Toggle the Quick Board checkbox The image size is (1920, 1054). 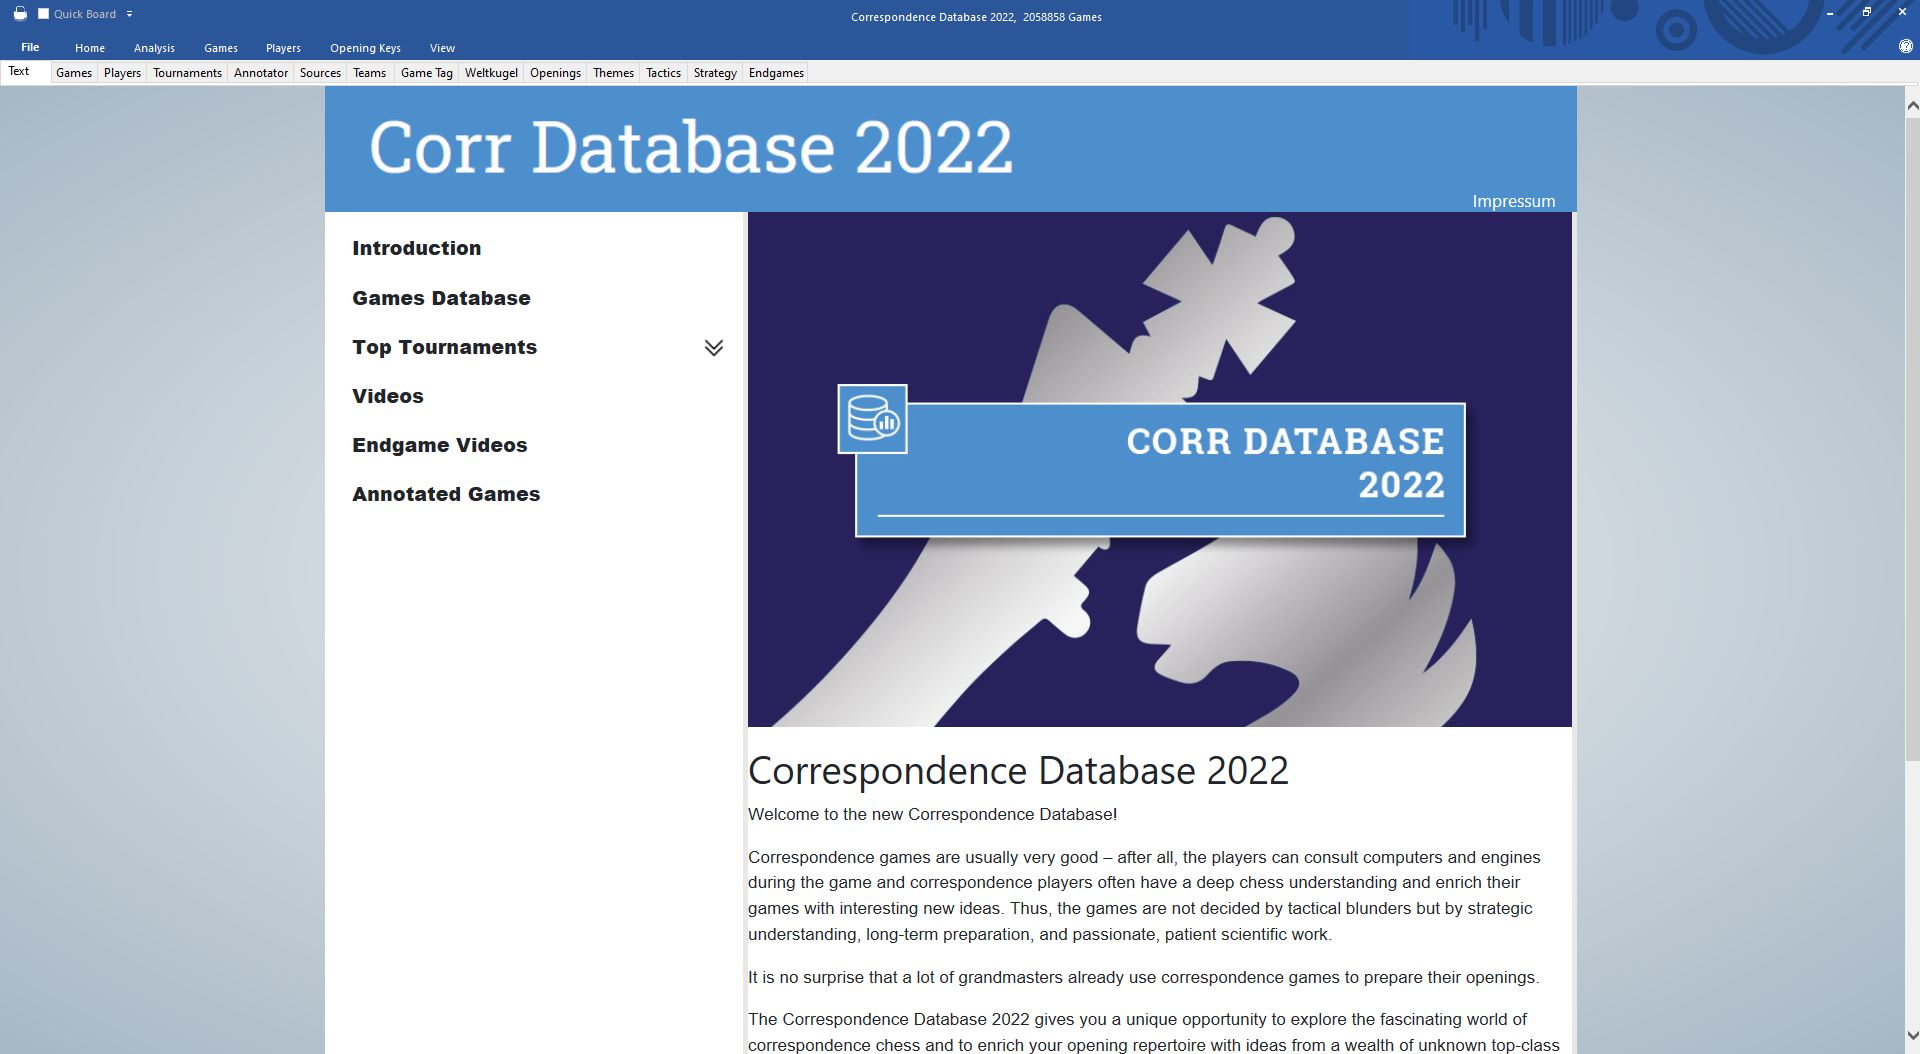(x=43, y=14)
